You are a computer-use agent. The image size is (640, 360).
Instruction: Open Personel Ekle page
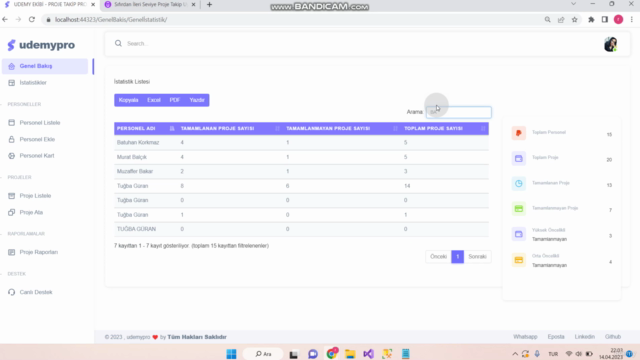click(37, 139)
